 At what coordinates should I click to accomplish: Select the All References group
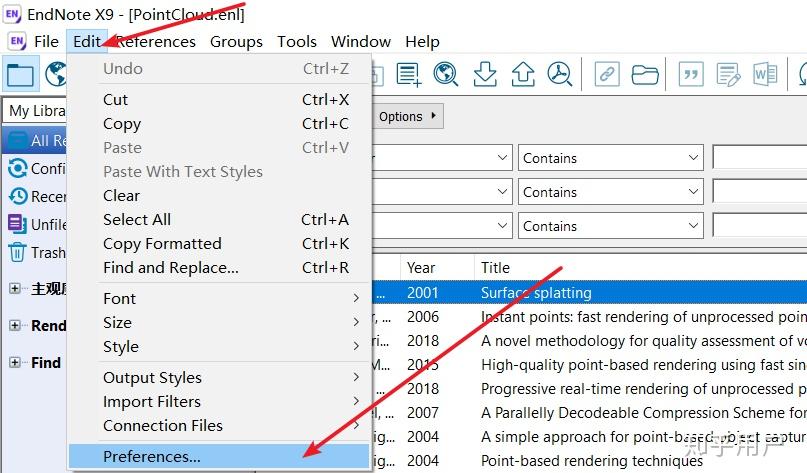(x=35, y=140)
